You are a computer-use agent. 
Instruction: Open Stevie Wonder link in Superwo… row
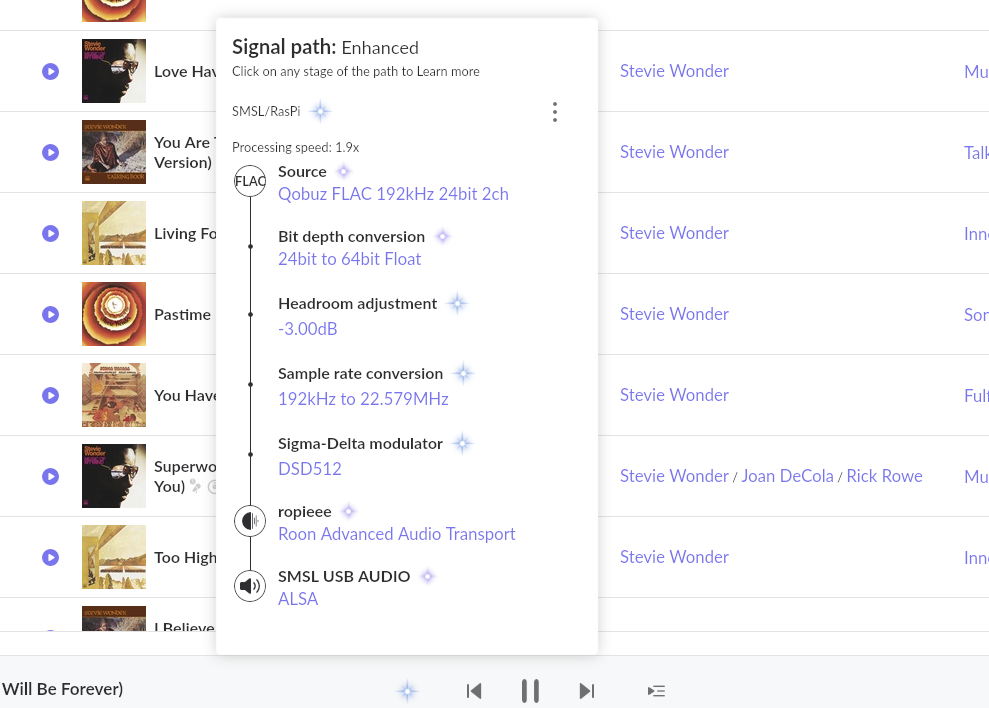(x=674, y=476)
